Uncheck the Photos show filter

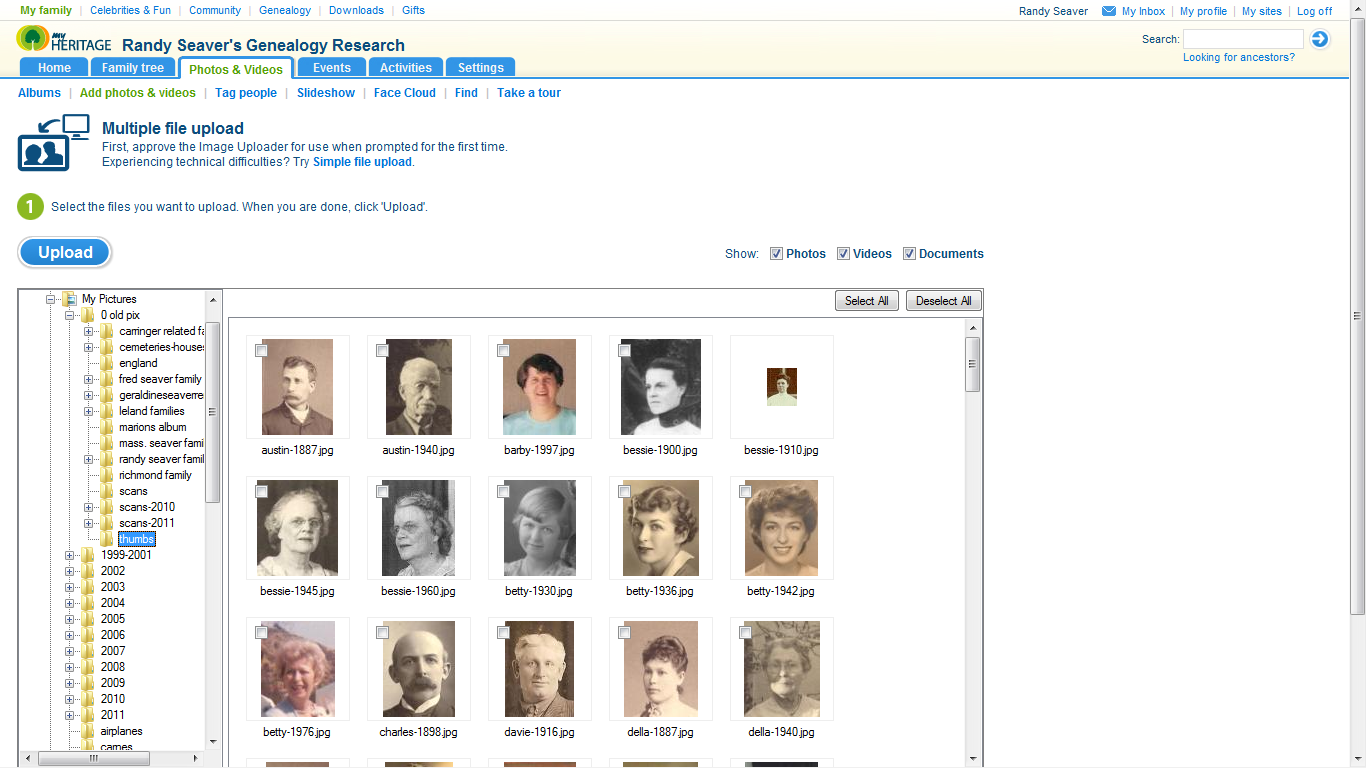pyautogui.click(x=776, y=254)
